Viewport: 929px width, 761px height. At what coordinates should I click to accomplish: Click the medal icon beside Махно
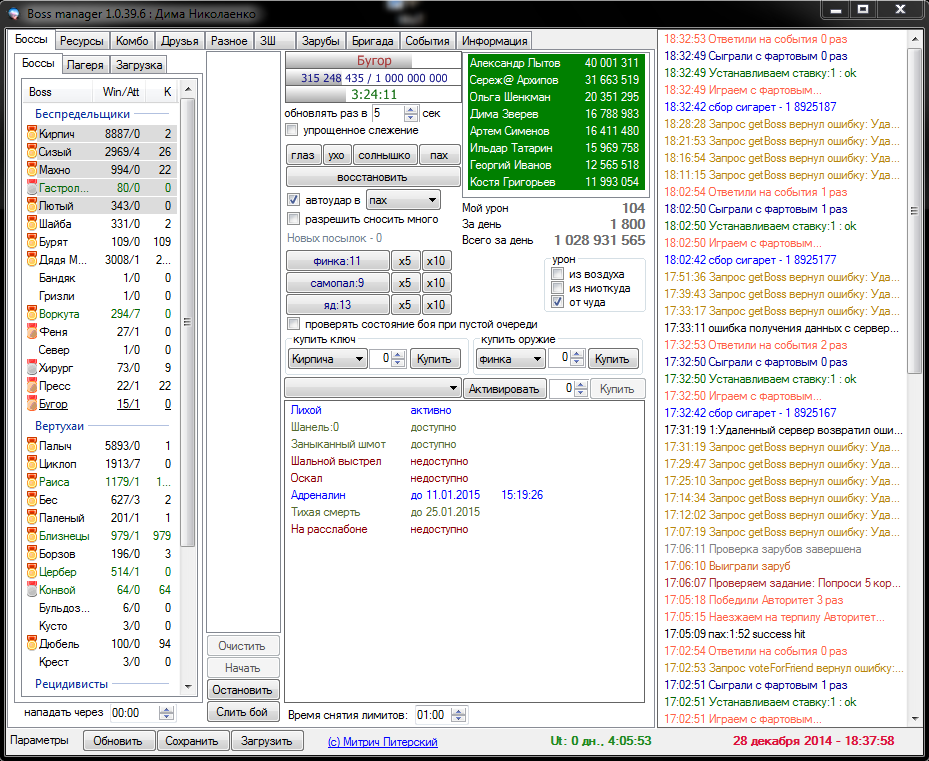coord(32,170)
